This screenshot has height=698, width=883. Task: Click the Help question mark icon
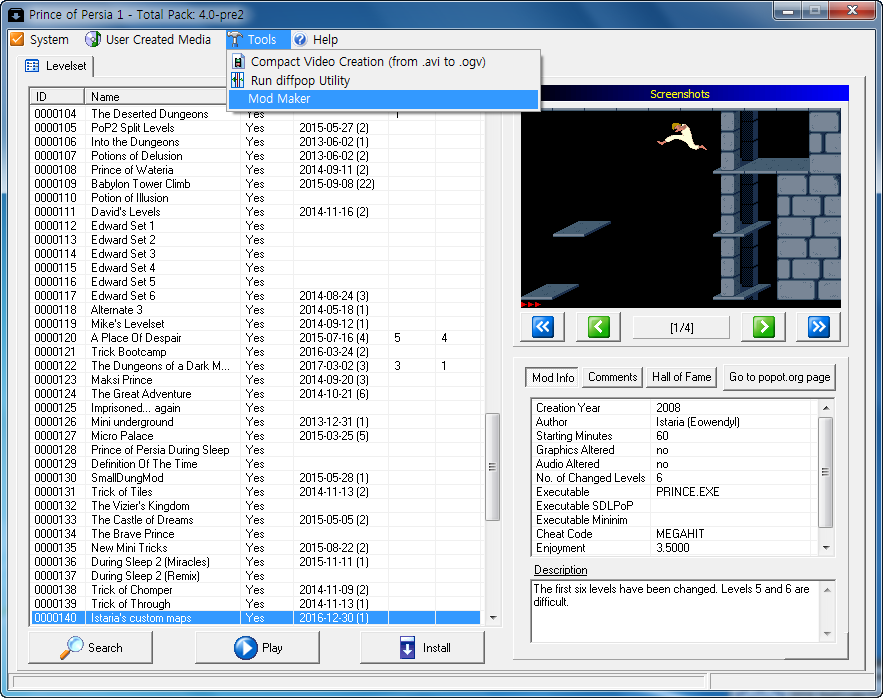coord(300,39)
